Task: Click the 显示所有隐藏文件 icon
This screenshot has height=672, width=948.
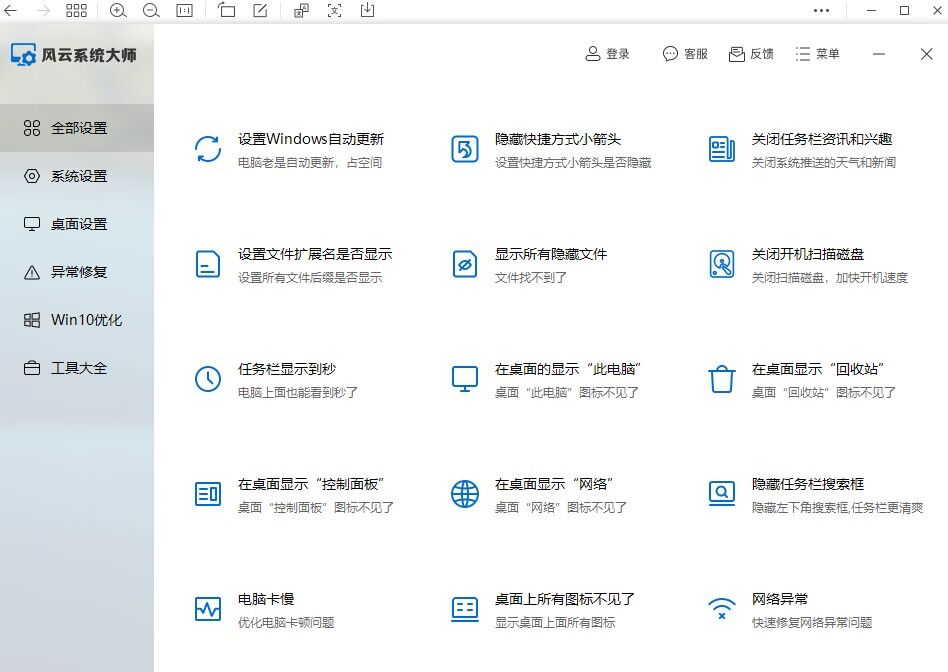Action: 464,264
